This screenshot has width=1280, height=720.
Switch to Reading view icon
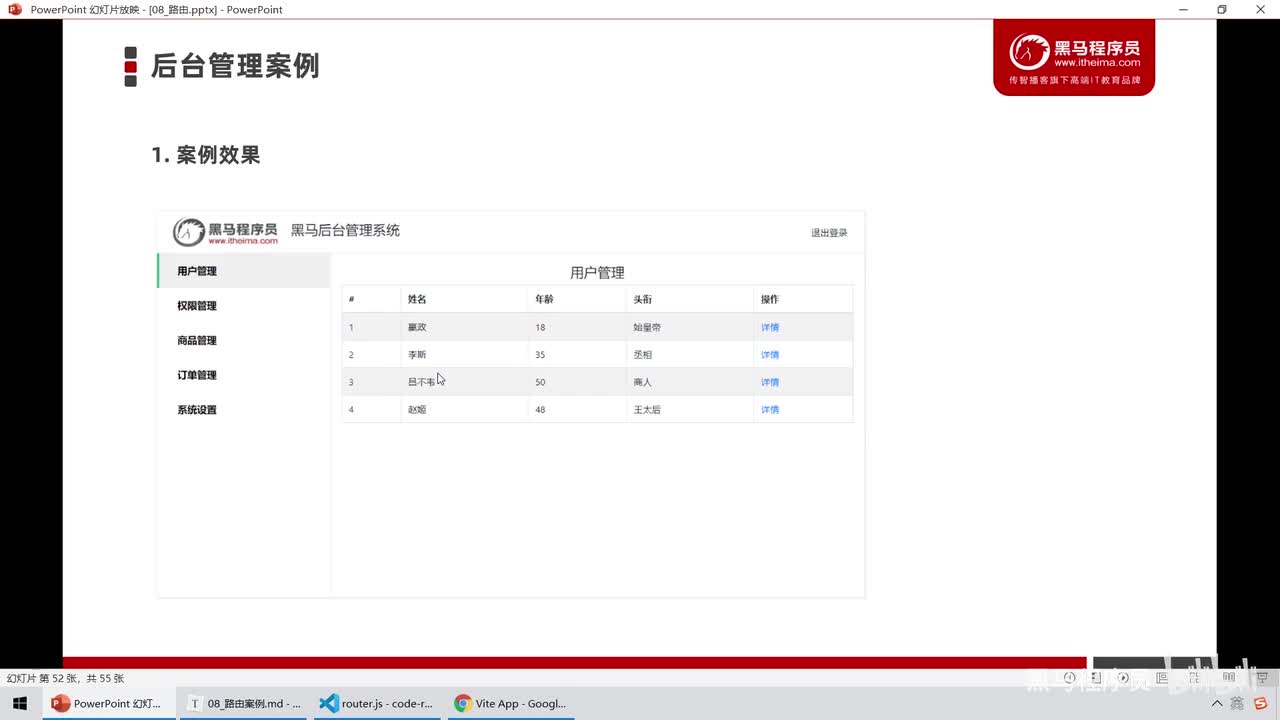click(x=1228, y=677)
